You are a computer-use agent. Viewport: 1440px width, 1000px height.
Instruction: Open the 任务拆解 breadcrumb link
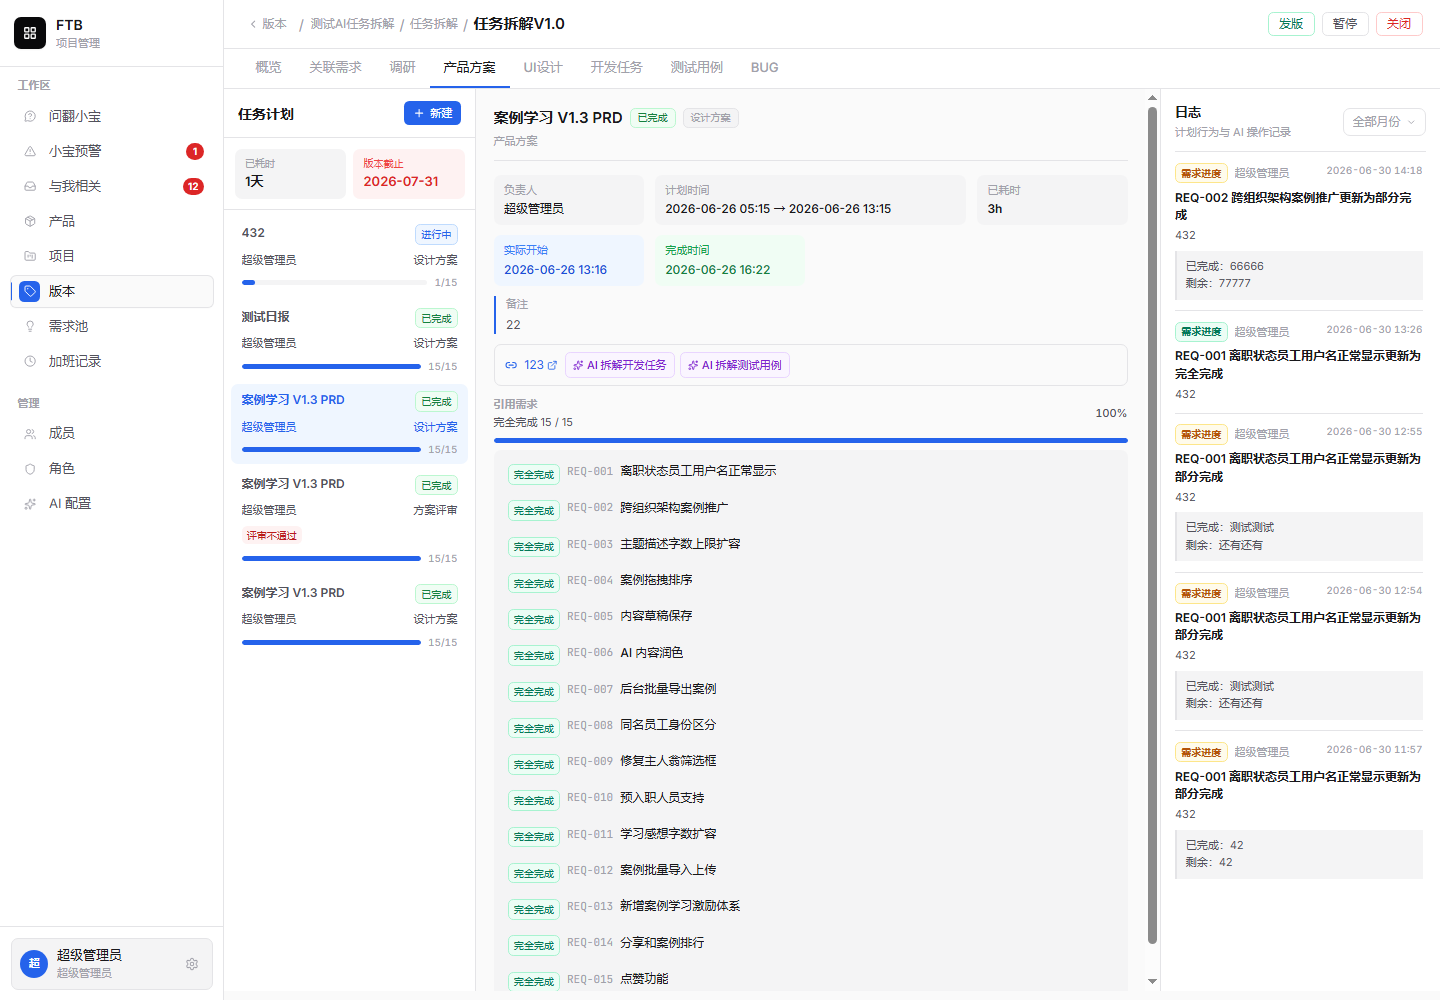434,24
